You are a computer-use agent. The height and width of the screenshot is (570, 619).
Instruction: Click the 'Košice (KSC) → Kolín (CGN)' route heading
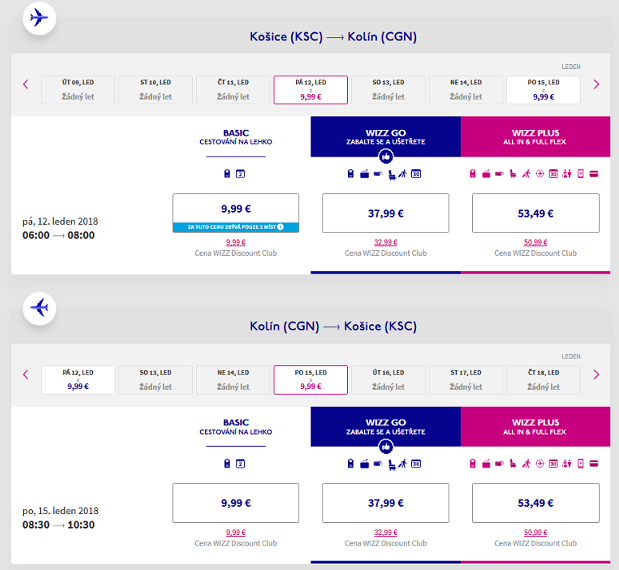tap(333, 37)
